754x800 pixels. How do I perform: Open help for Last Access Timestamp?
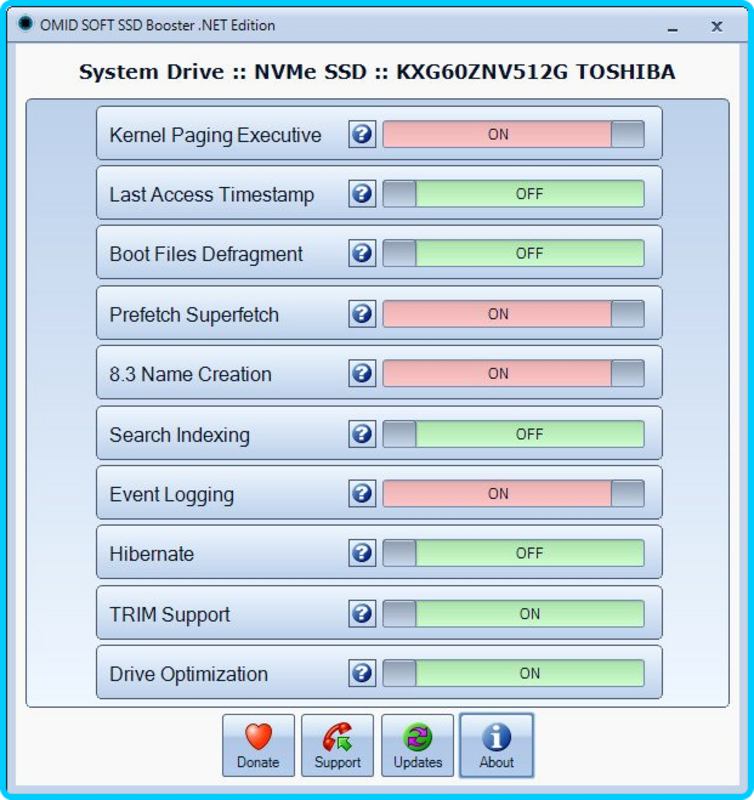coord(362,194)
